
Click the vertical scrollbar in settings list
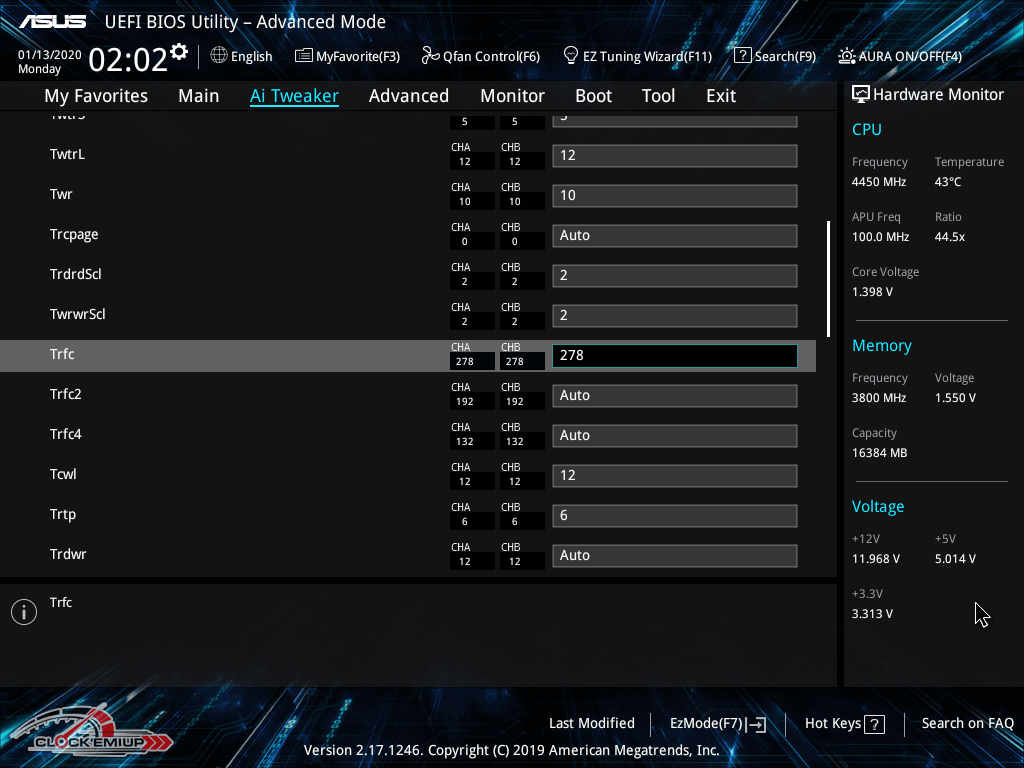click(x=828, y=278)
